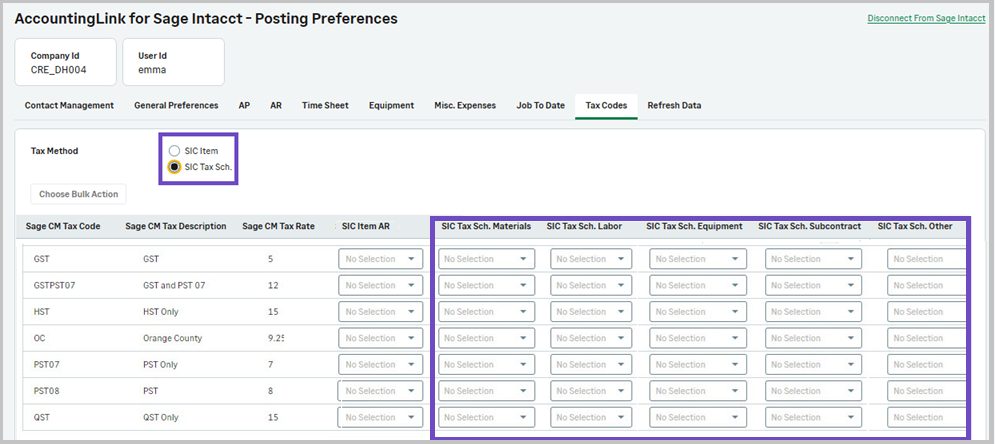995x444 pixels.
Task: Switch to the Time Sheet tab
Action: pyautogui.click(x=325, y=105)
